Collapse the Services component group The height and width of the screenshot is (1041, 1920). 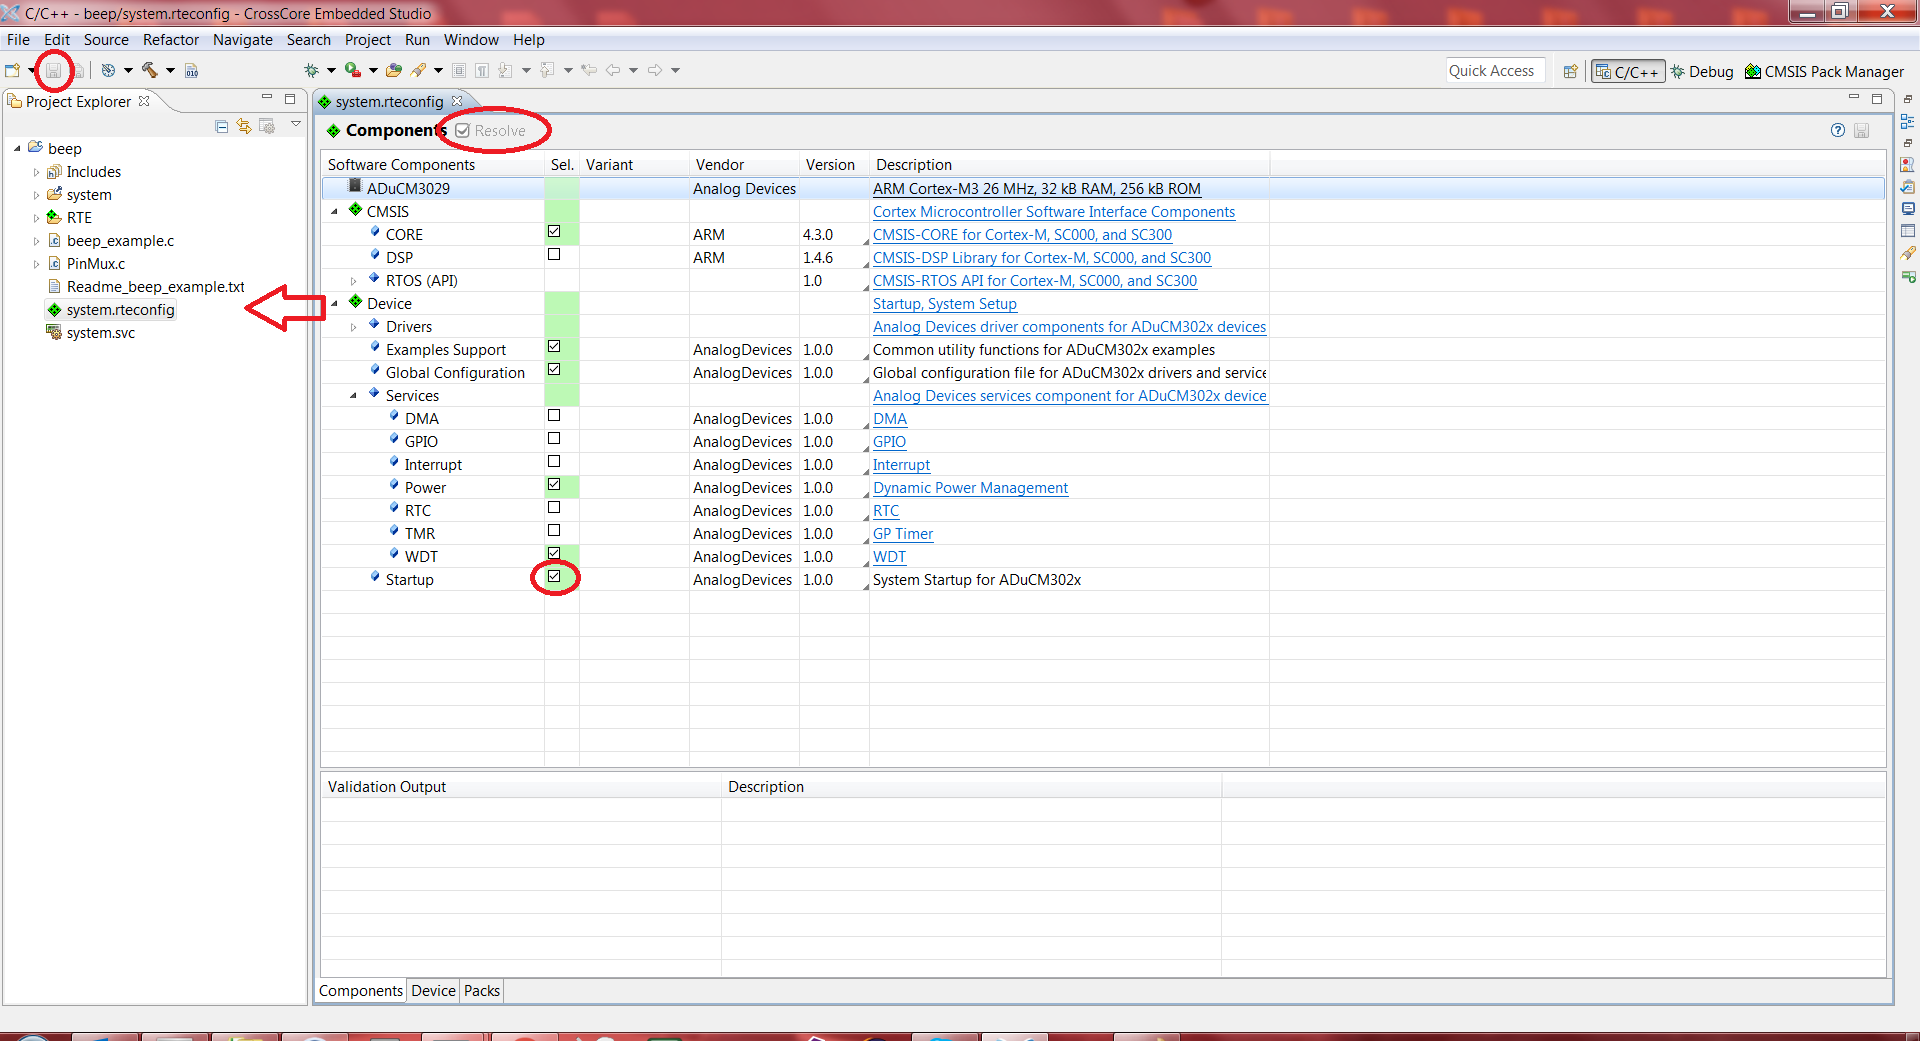coord(354,396)
